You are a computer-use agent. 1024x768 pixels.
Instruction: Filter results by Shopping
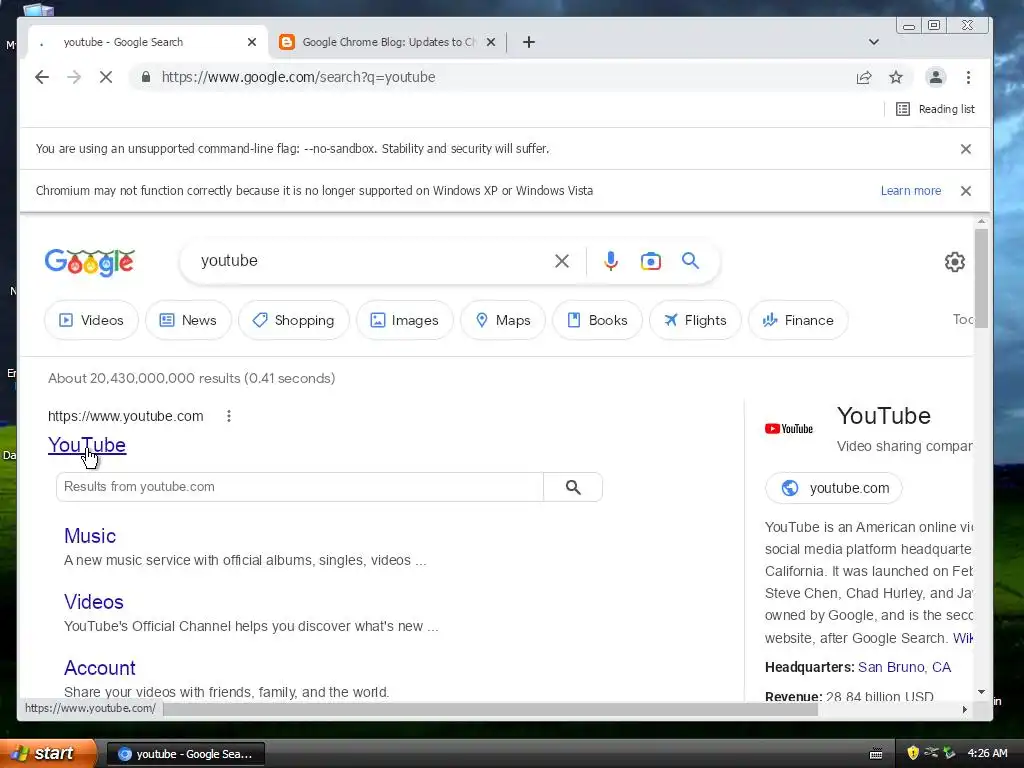pyautogui.click(x=294, y=320)
